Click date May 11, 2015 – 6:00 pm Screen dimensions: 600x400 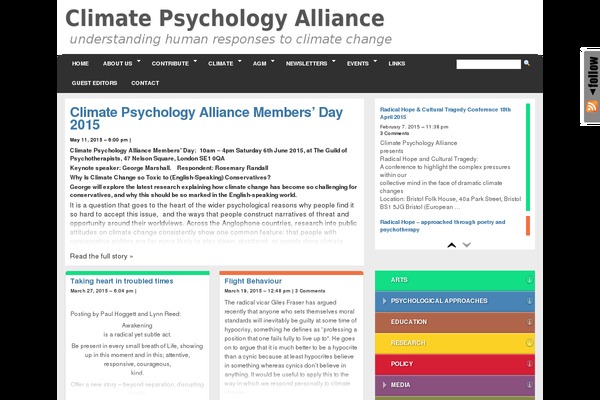click(99, 140)
